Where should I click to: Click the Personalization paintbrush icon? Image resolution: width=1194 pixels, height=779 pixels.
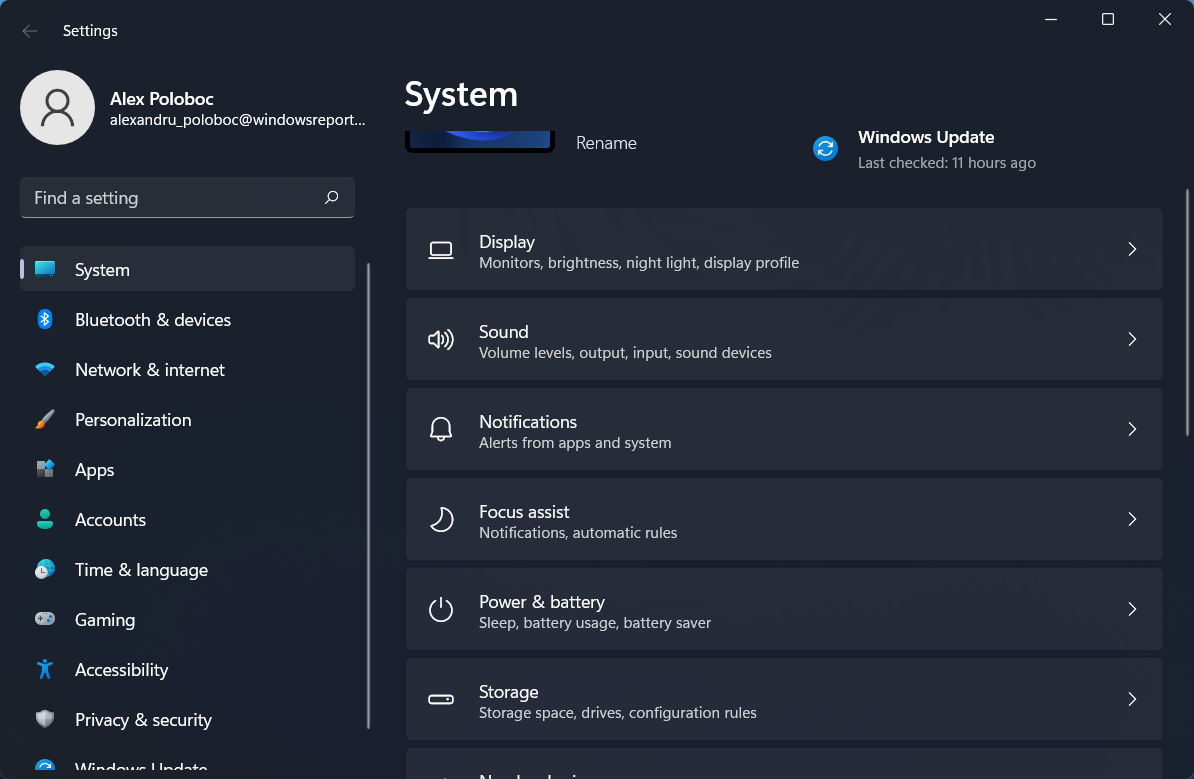pos(45,420)
